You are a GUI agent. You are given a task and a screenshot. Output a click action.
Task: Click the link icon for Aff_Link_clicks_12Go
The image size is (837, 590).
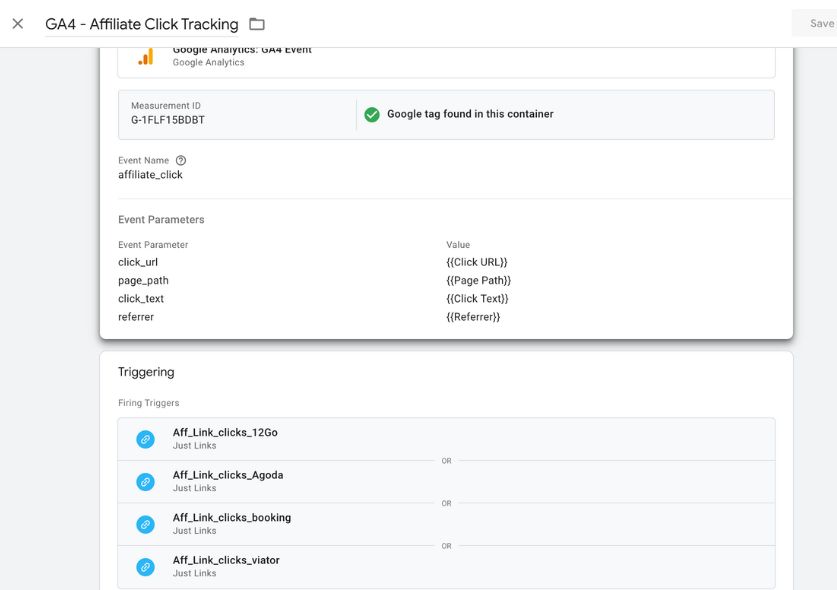pos(146,439)
